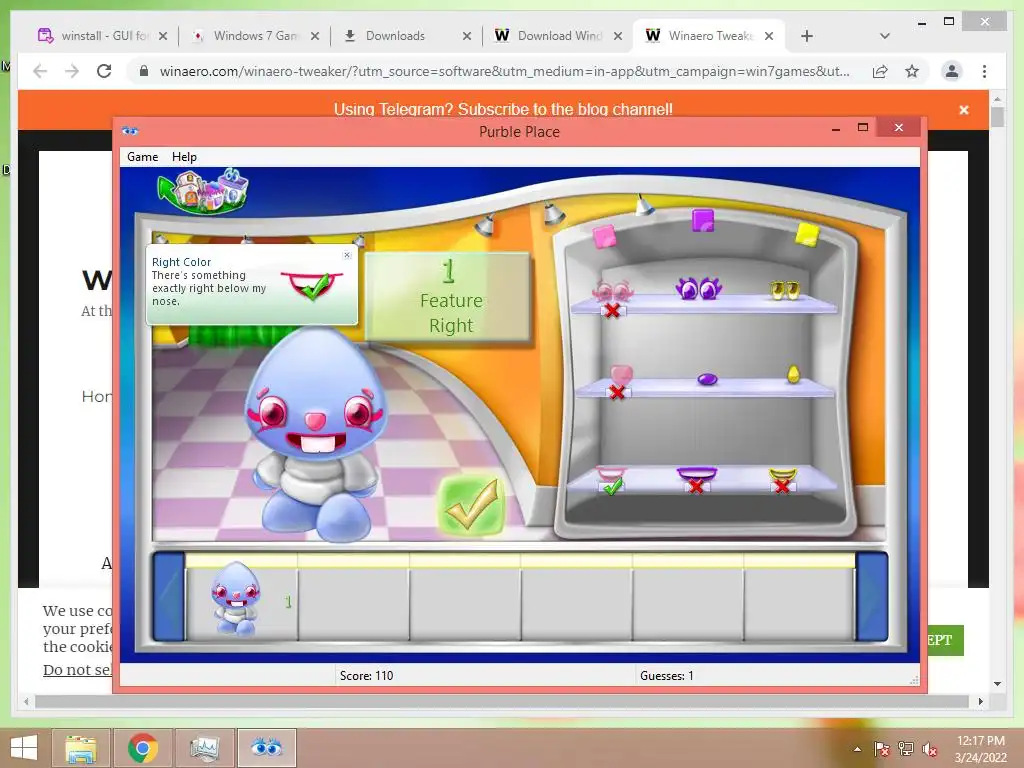Confirm the guess with the green checkmark button
The image size is (1024, 768).
coord(472,506)
